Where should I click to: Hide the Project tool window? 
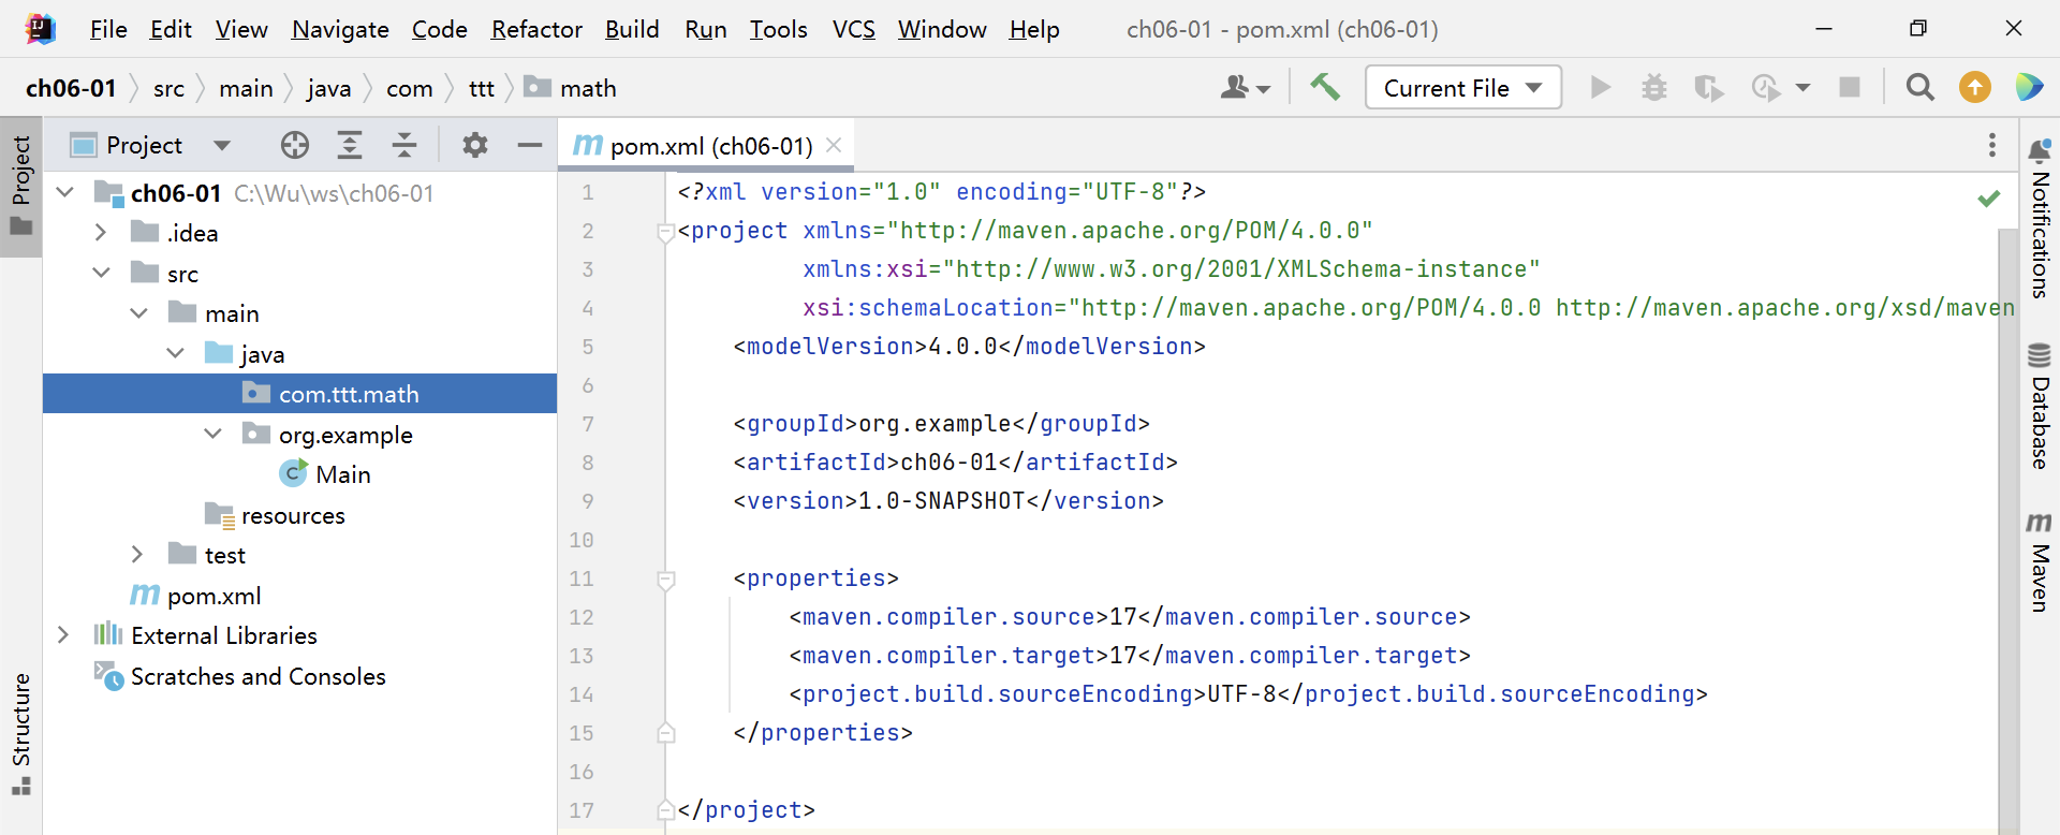[x=529, y=145]
